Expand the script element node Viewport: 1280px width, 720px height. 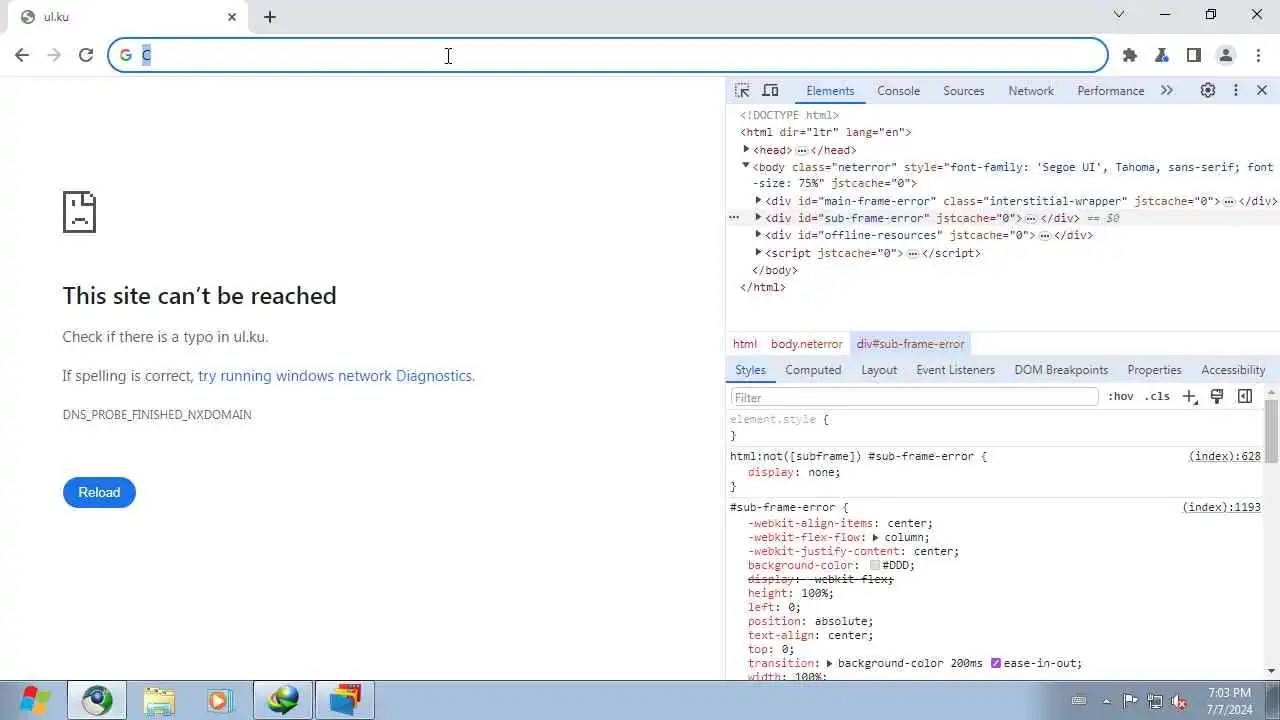click(758, 252)
